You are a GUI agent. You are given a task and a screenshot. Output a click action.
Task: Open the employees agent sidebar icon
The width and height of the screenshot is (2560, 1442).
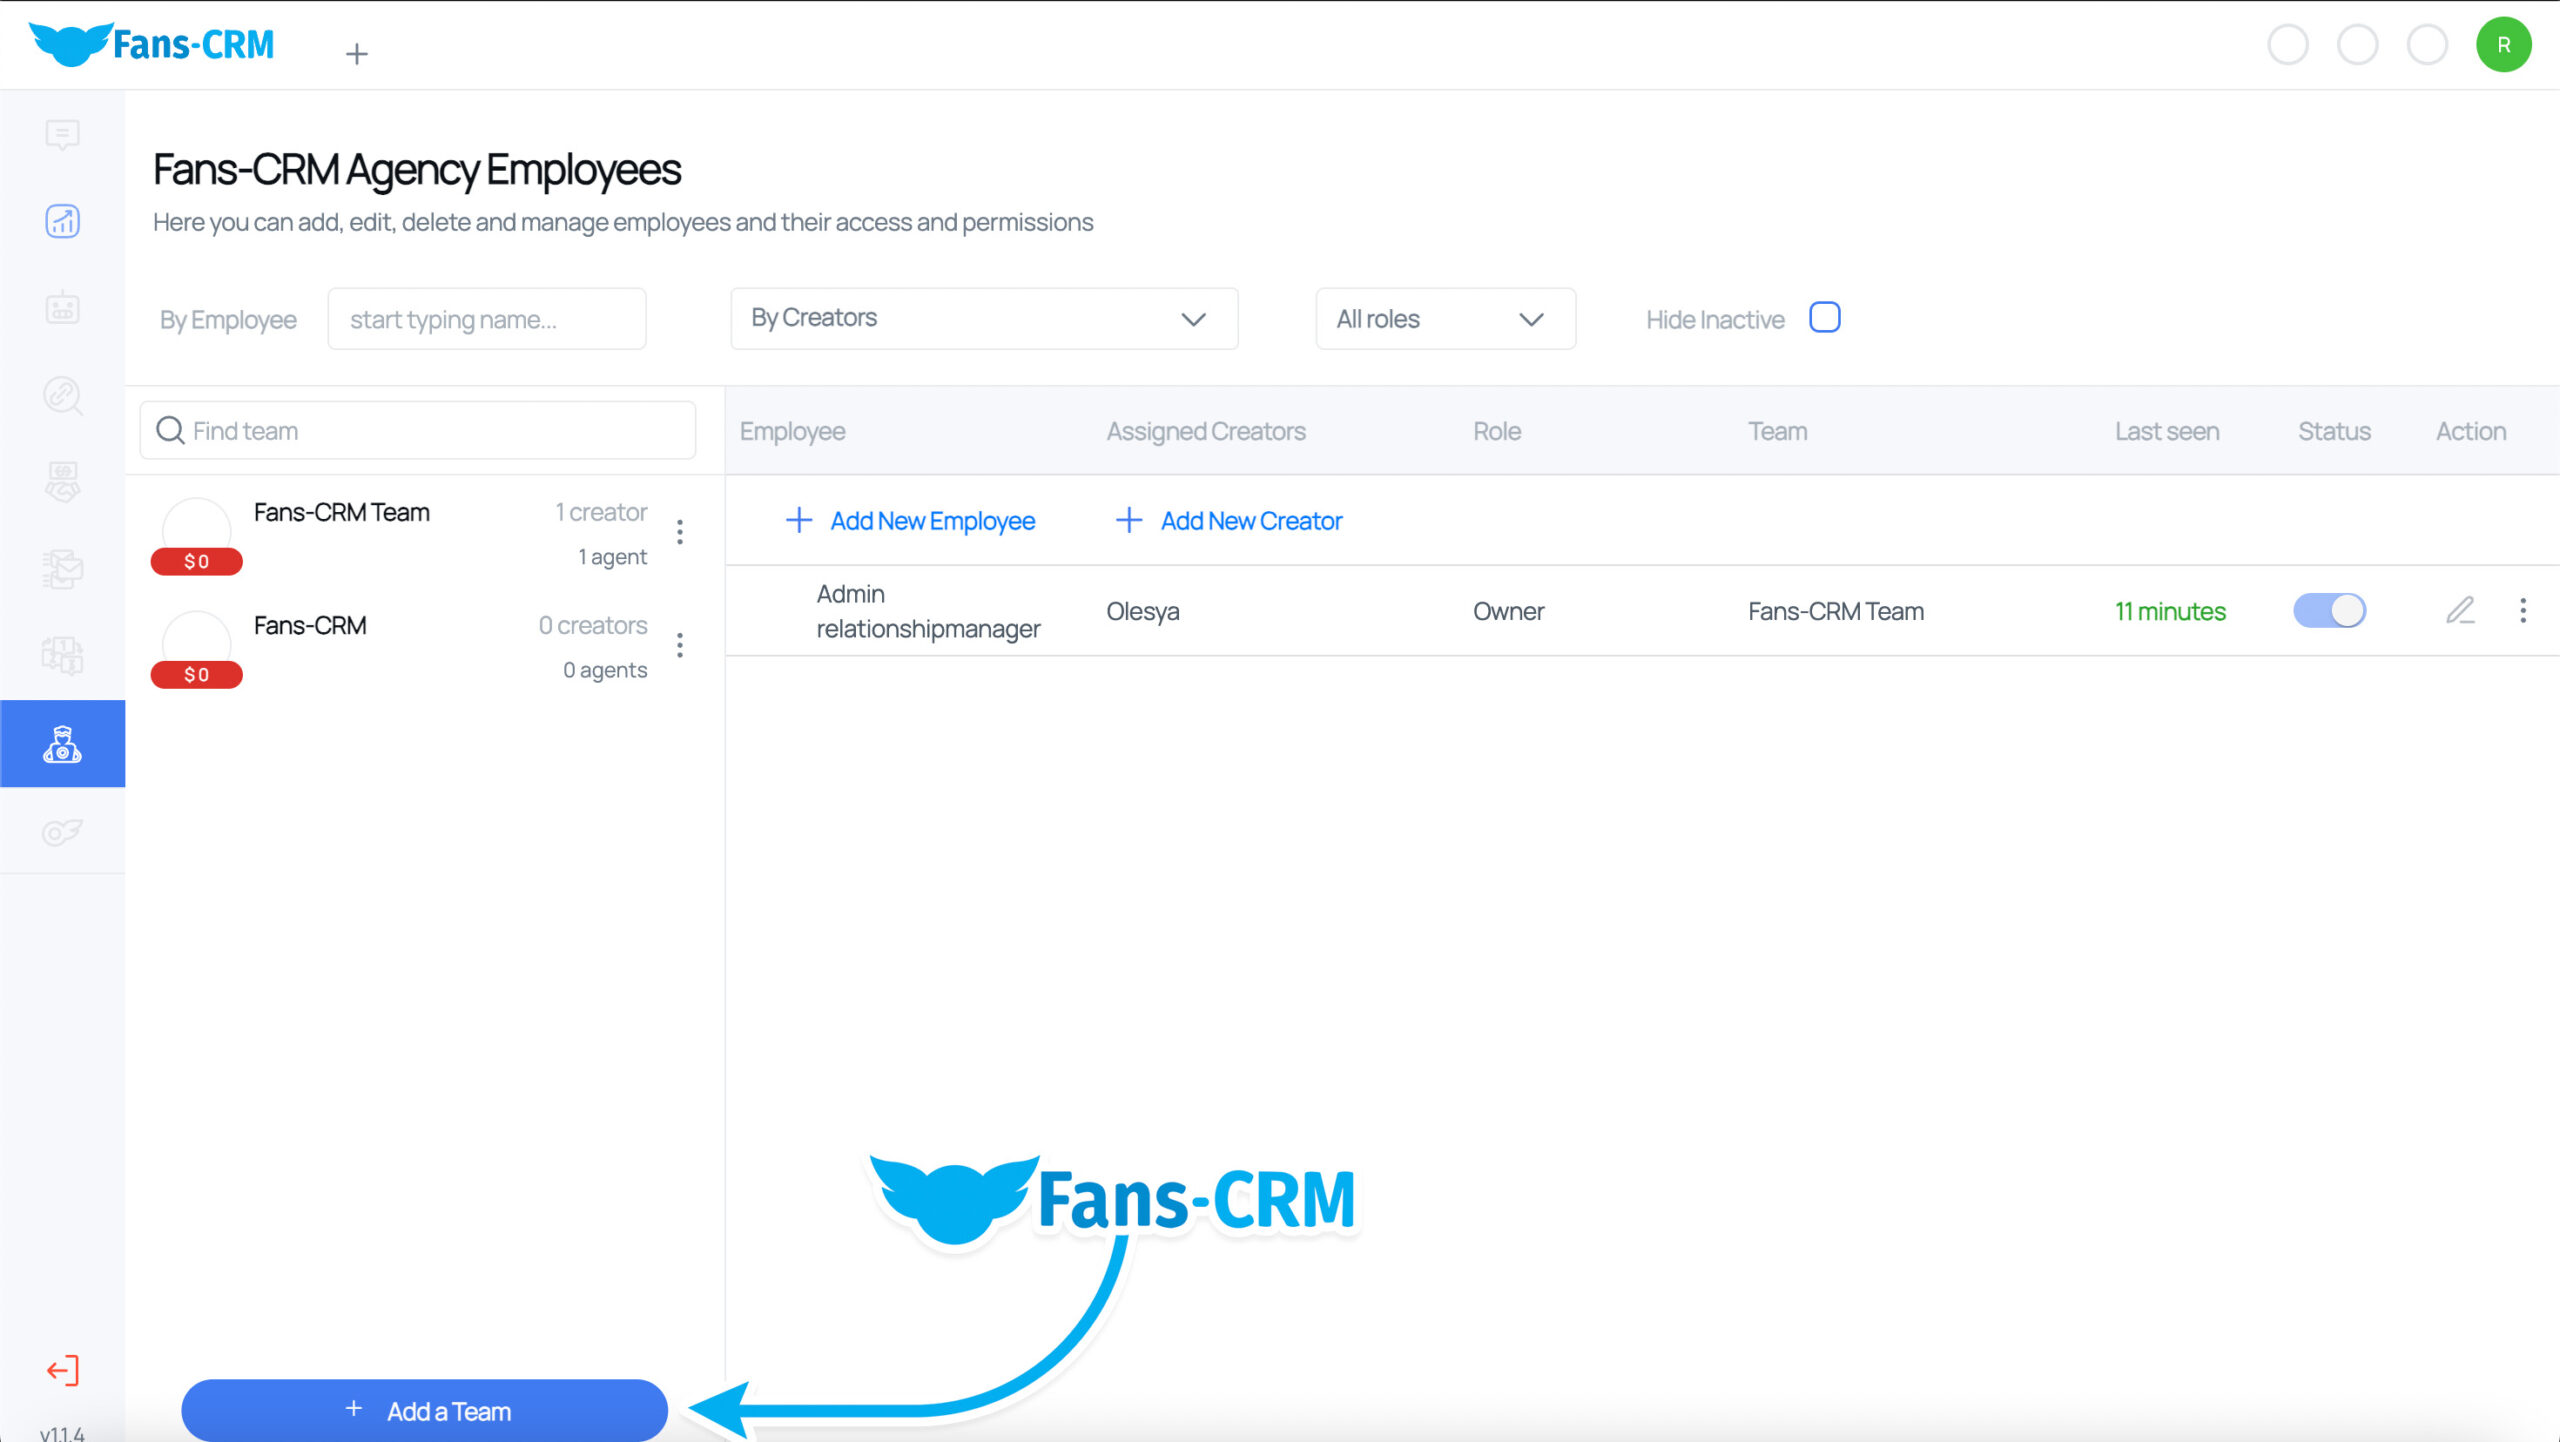pyautogui.click(x=62, y=743)
